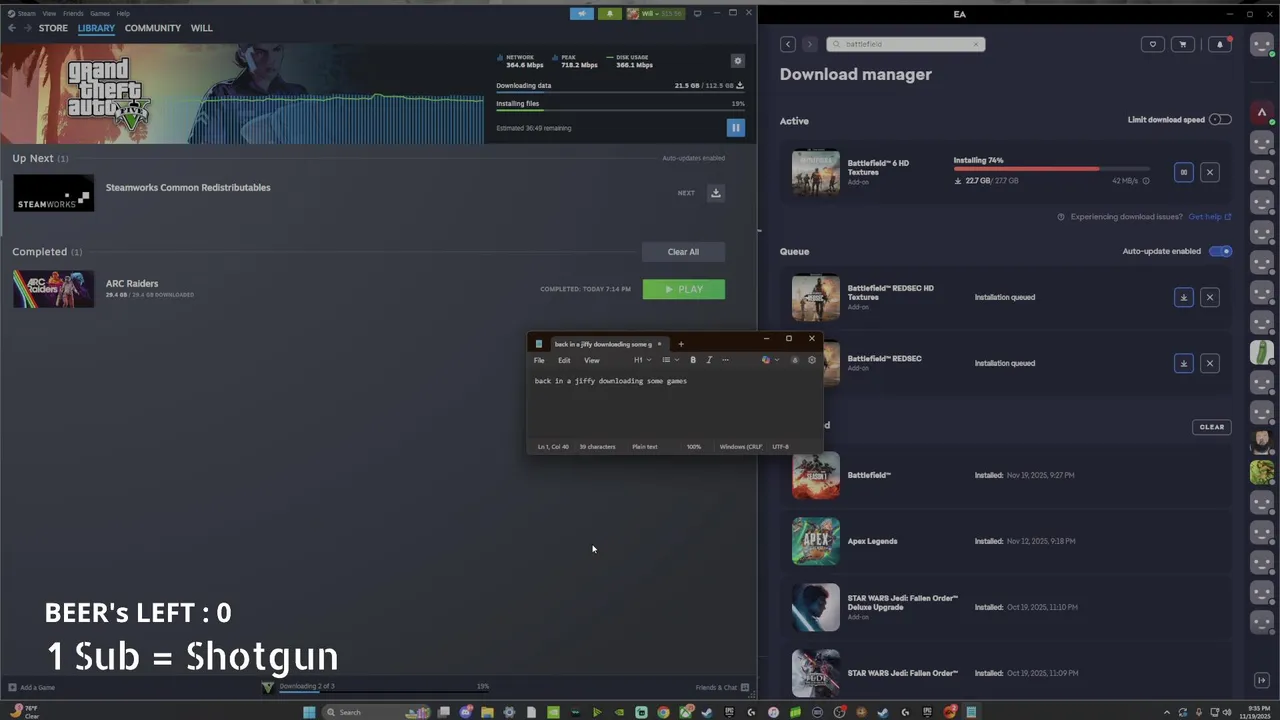Collapse EA friends sidebar arrow
Viewport: 1280px width, 720px height.
[1261, 680]
